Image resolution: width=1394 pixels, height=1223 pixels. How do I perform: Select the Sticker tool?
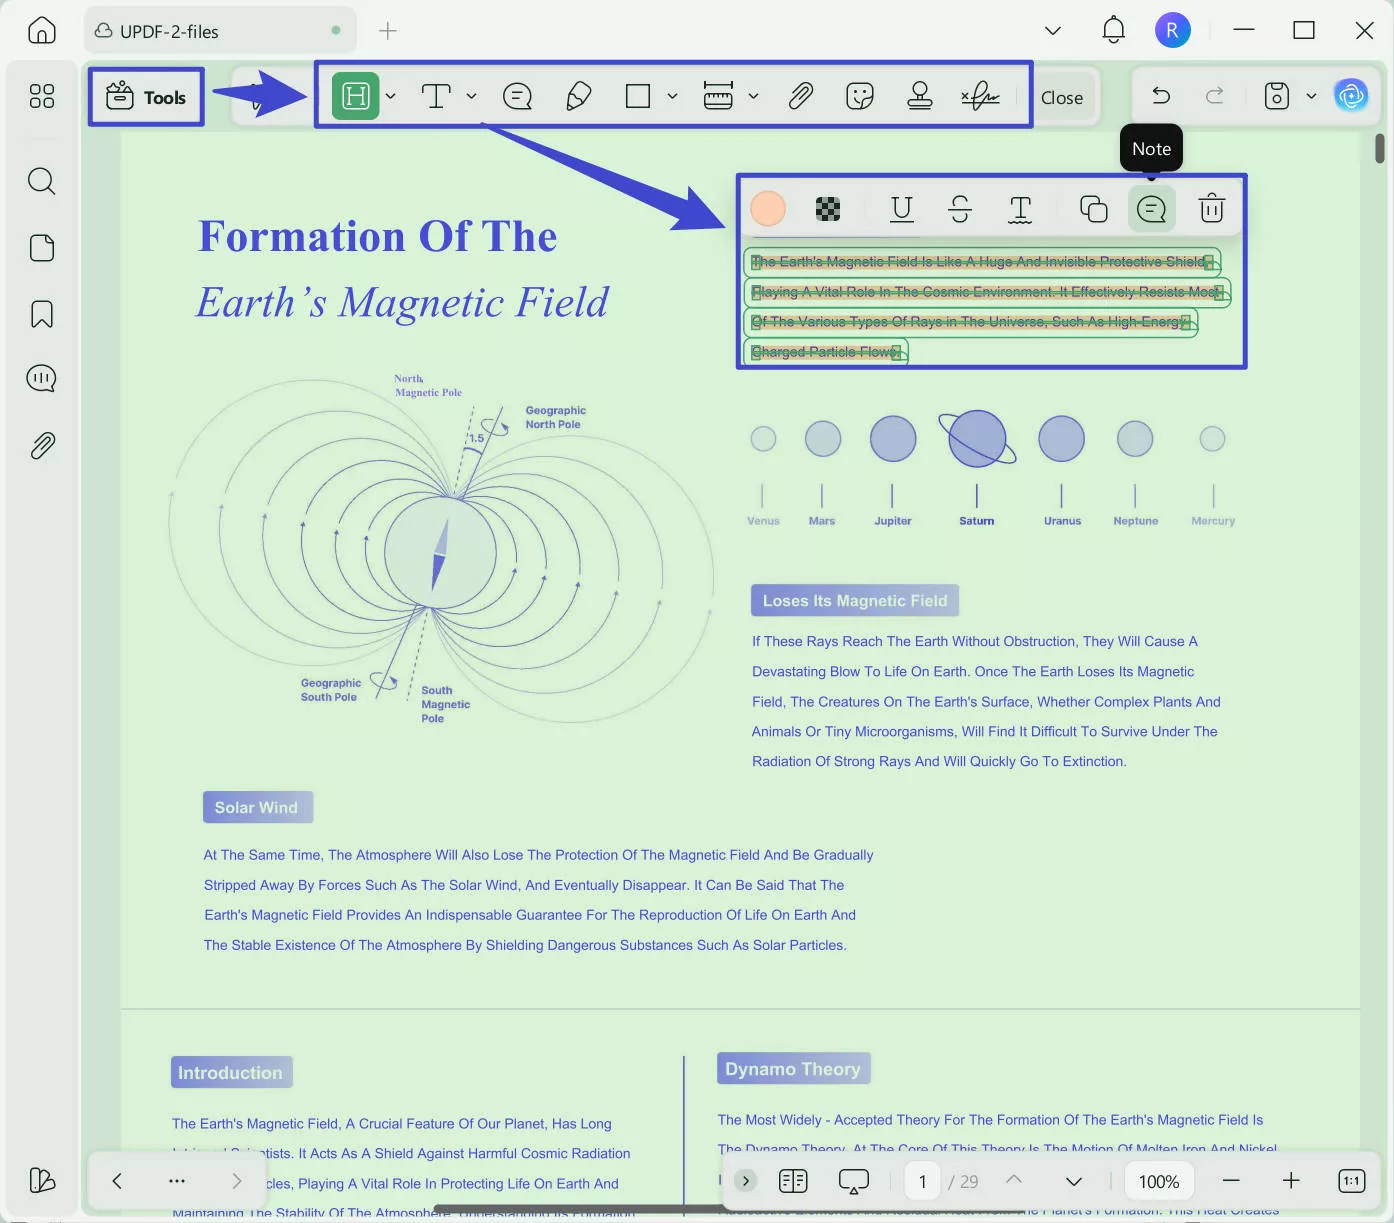859,96
